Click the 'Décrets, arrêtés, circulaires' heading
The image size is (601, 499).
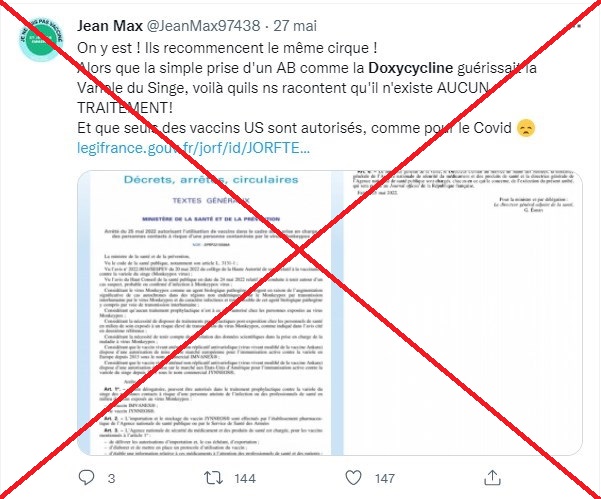point(211,179)
